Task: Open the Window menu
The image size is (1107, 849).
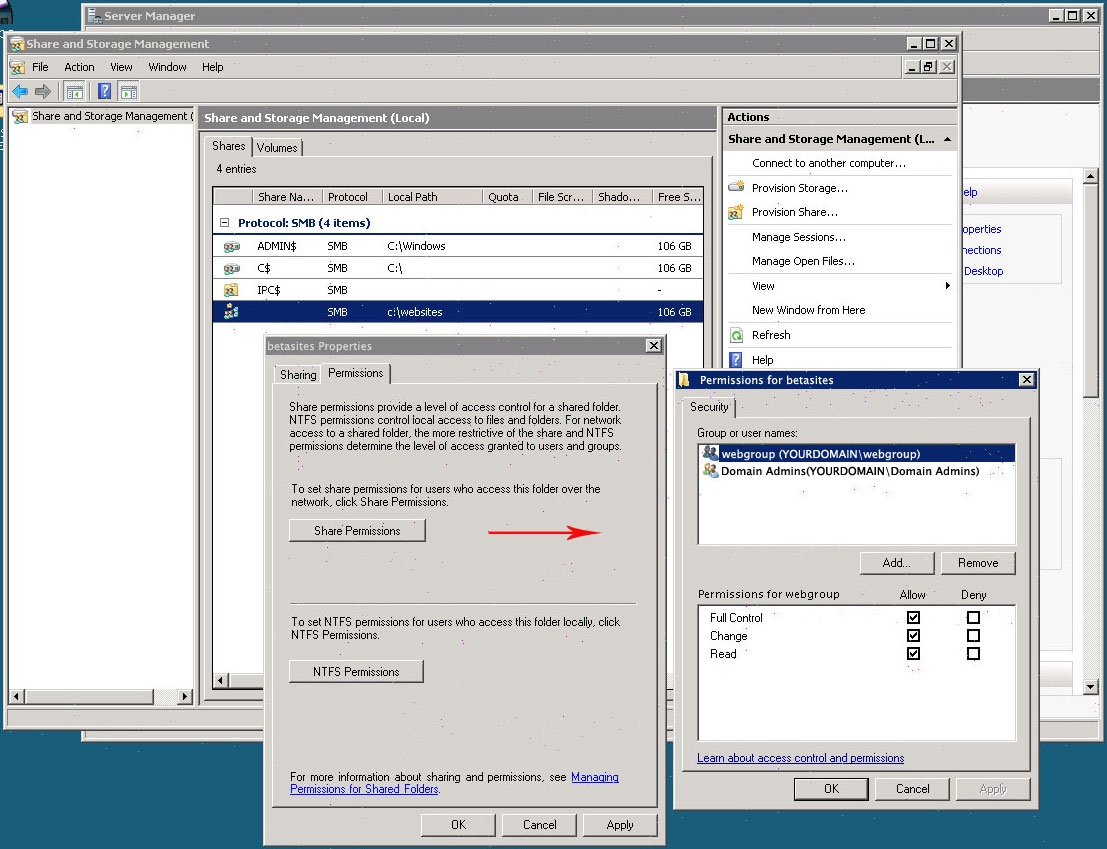Action: tap(167, 67)
